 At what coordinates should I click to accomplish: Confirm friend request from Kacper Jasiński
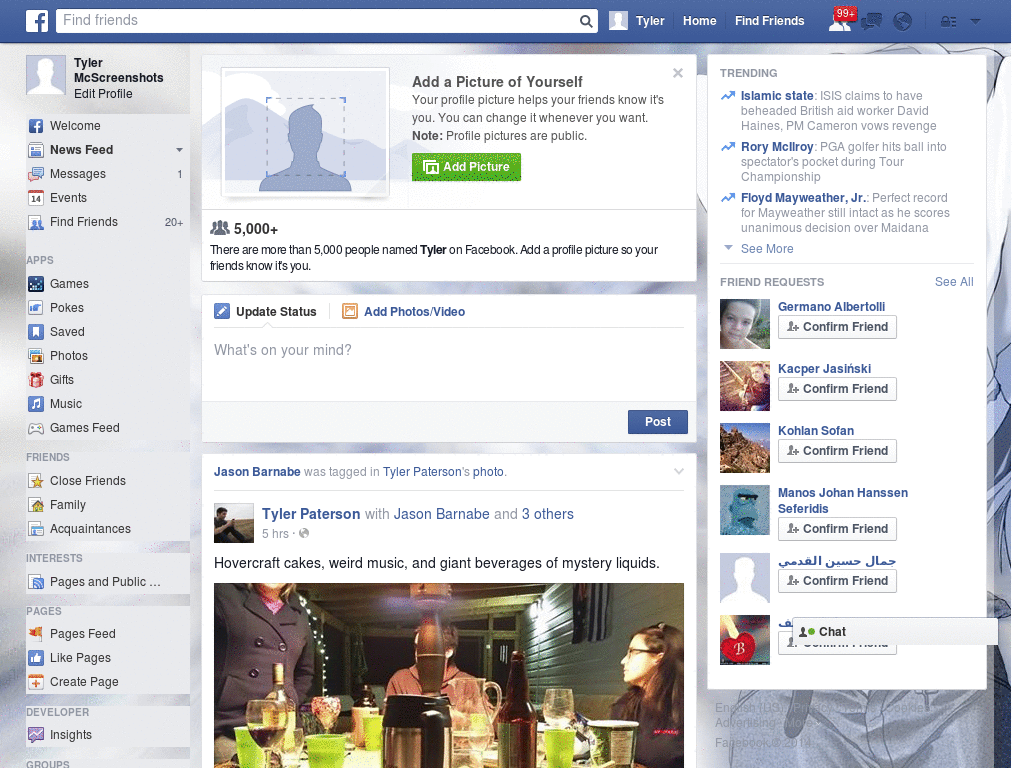point(837,389)
